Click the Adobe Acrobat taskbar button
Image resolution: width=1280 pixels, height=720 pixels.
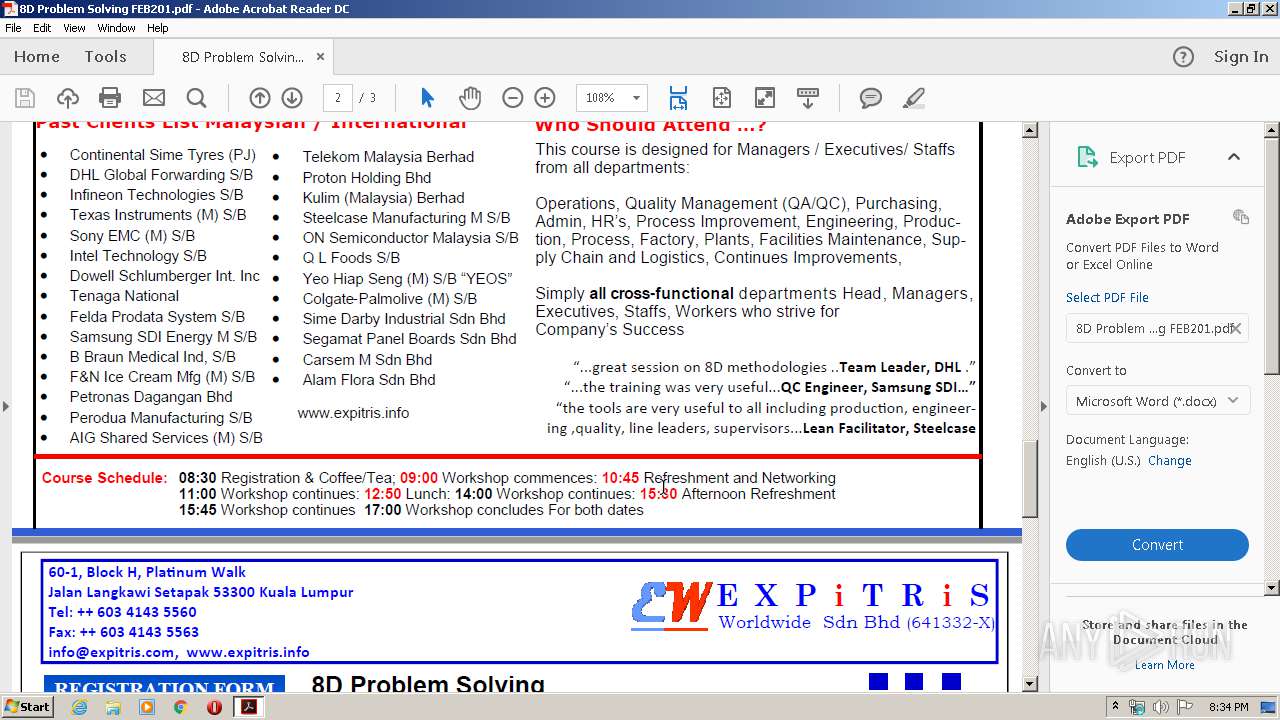point(247,707)
